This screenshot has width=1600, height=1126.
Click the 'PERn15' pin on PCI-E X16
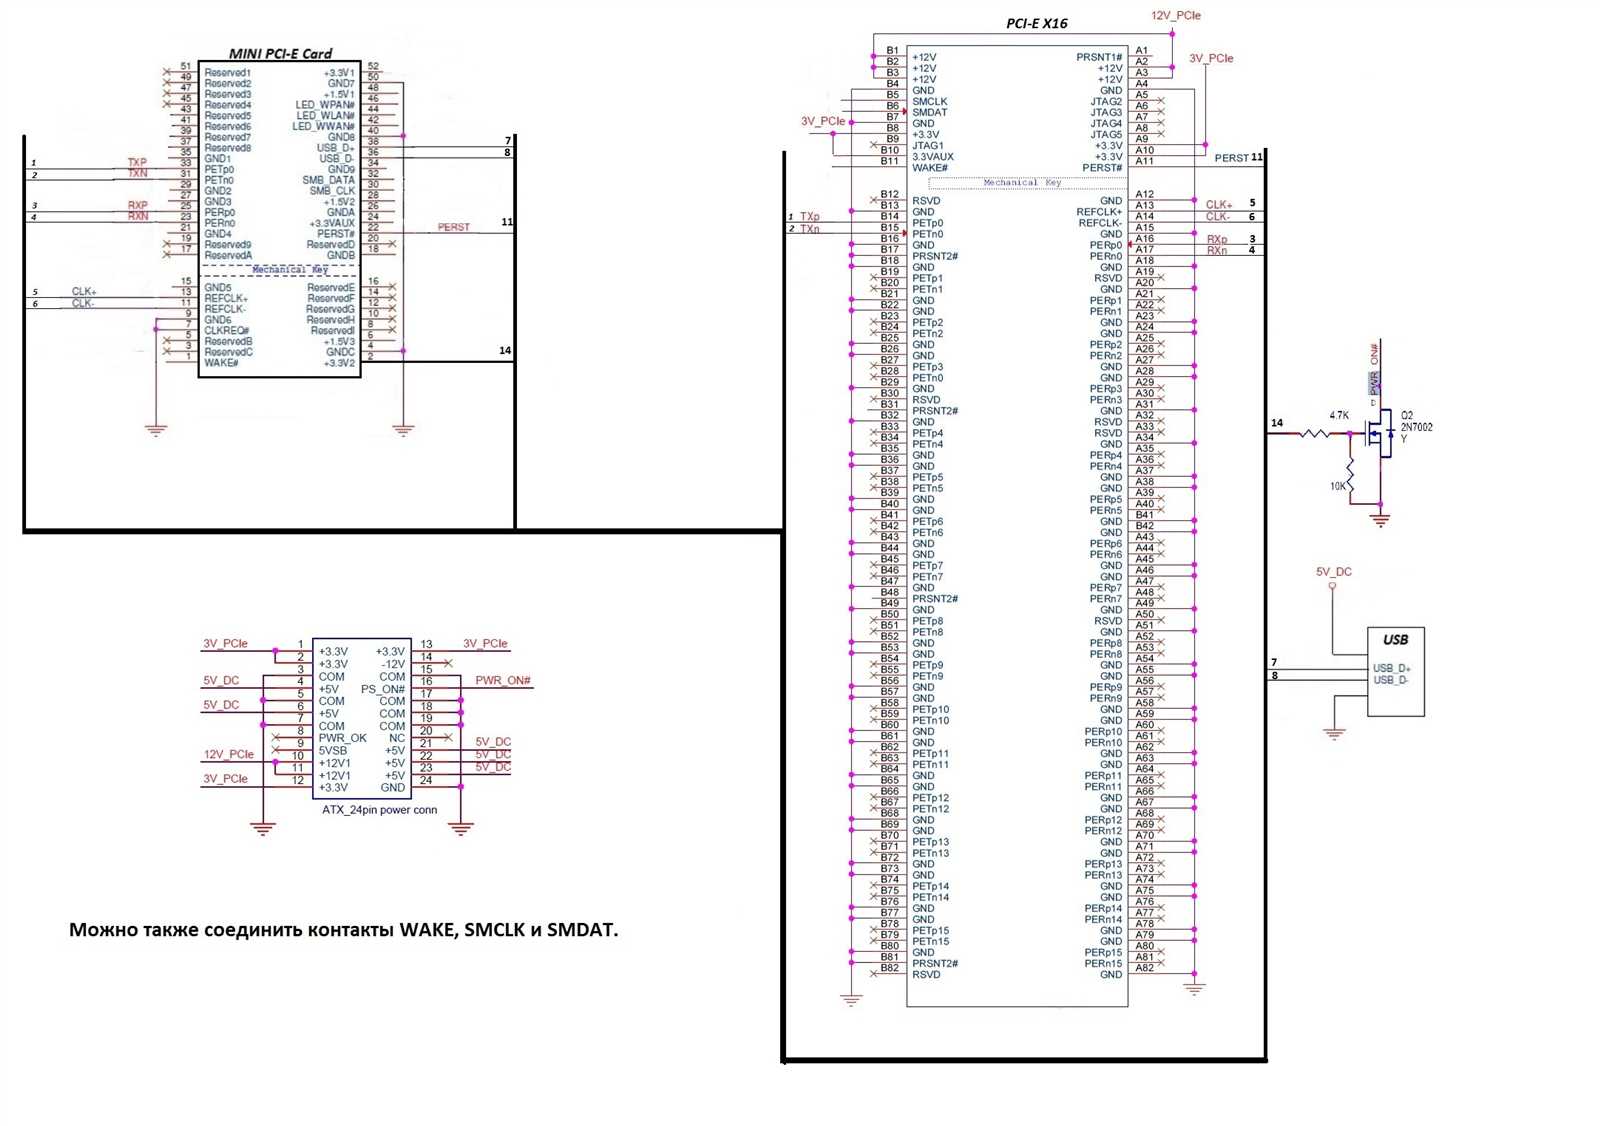[1103, 964]
